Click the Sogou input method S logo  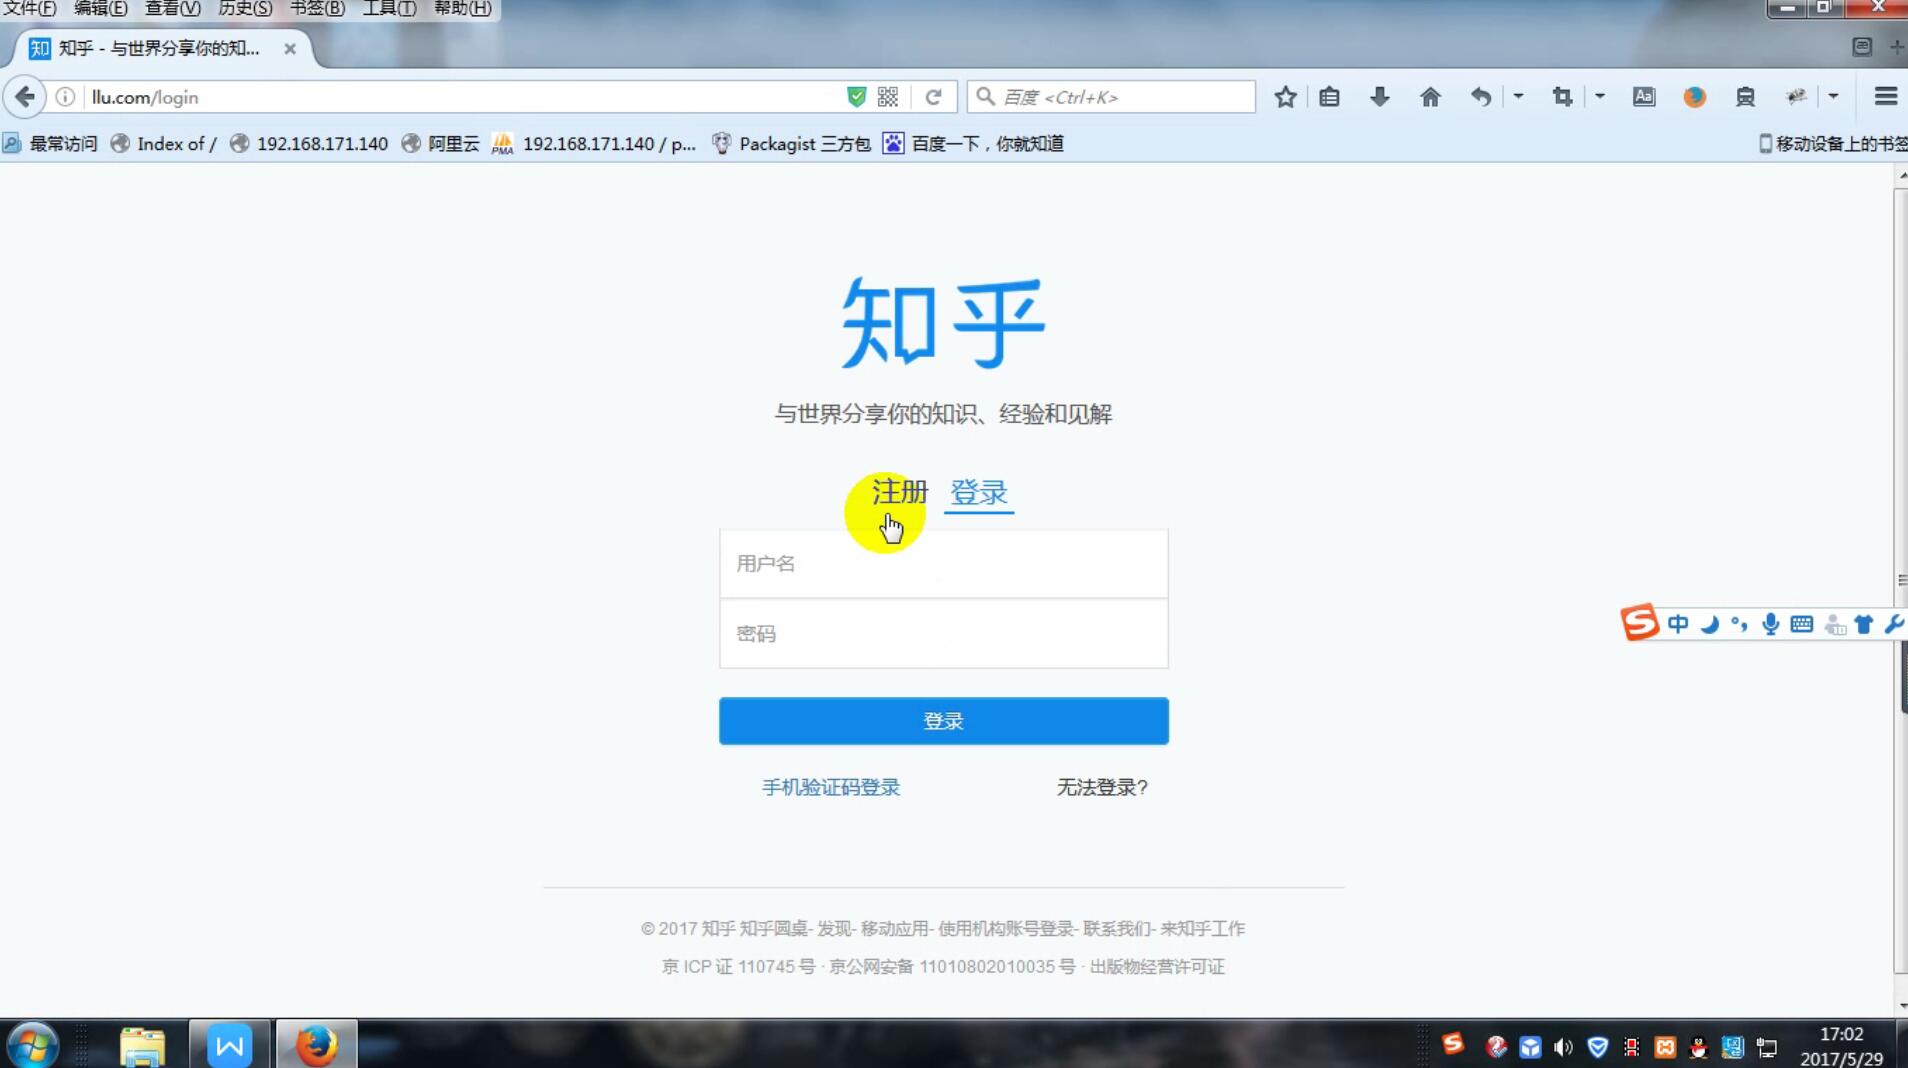click(1639, 623)
